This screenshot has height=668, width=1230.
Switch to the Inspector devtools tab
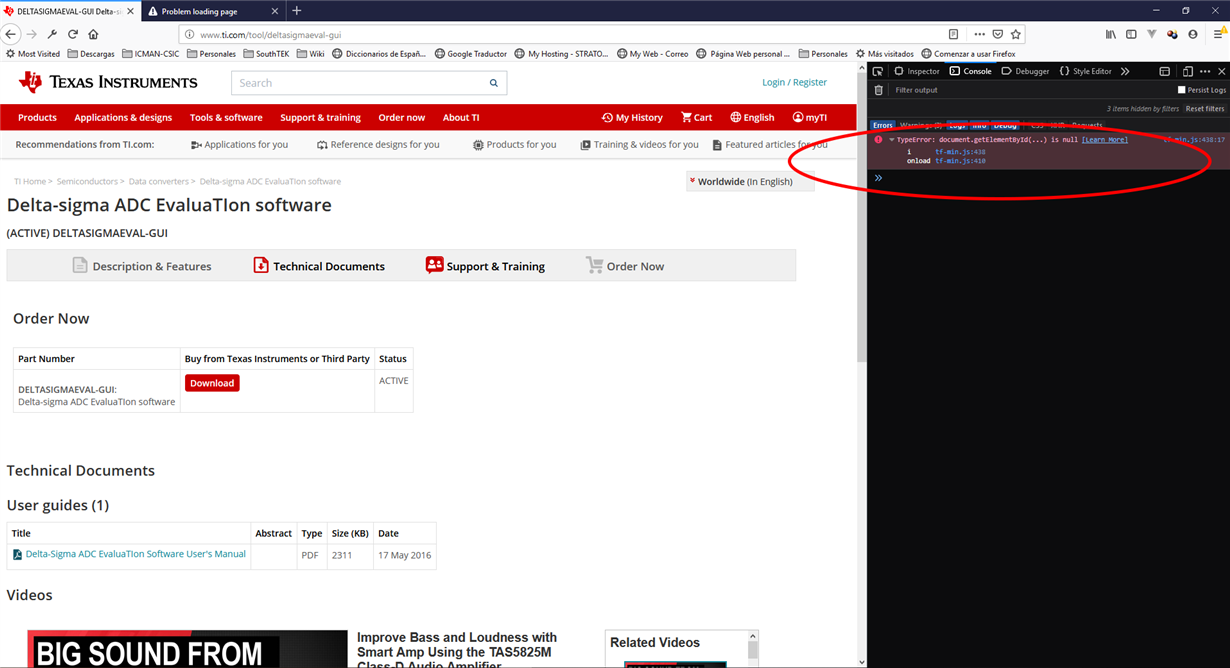tap(917, 71)
